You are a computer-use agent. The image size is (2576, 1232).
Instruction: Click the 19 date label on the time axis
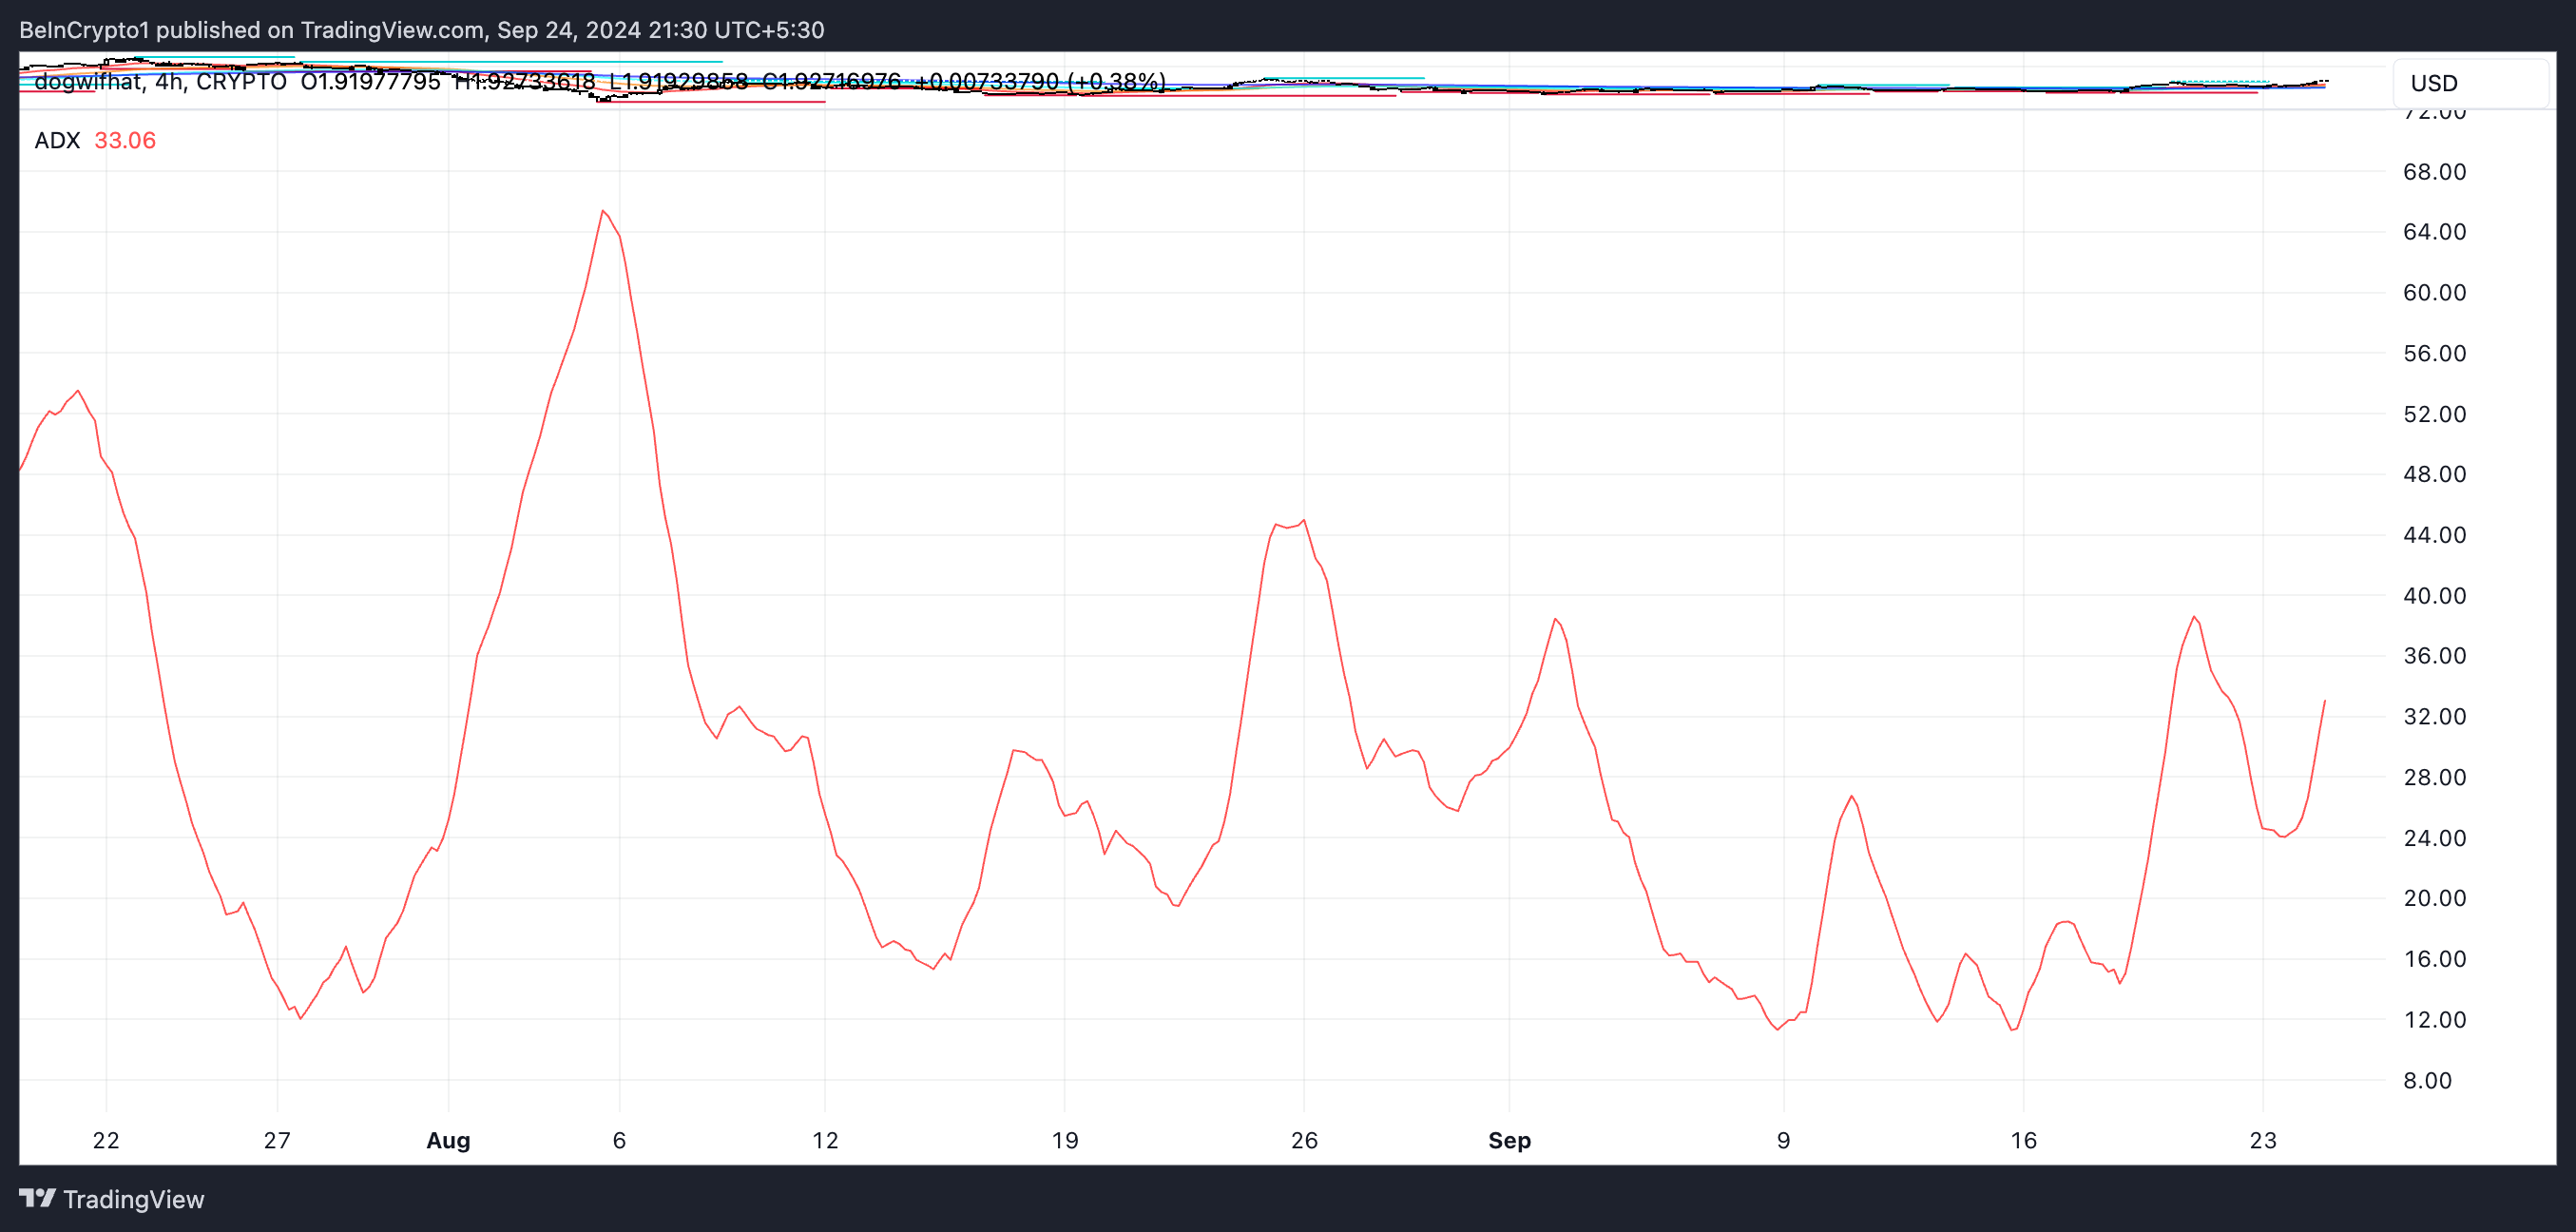(x=1065, y=1140)
